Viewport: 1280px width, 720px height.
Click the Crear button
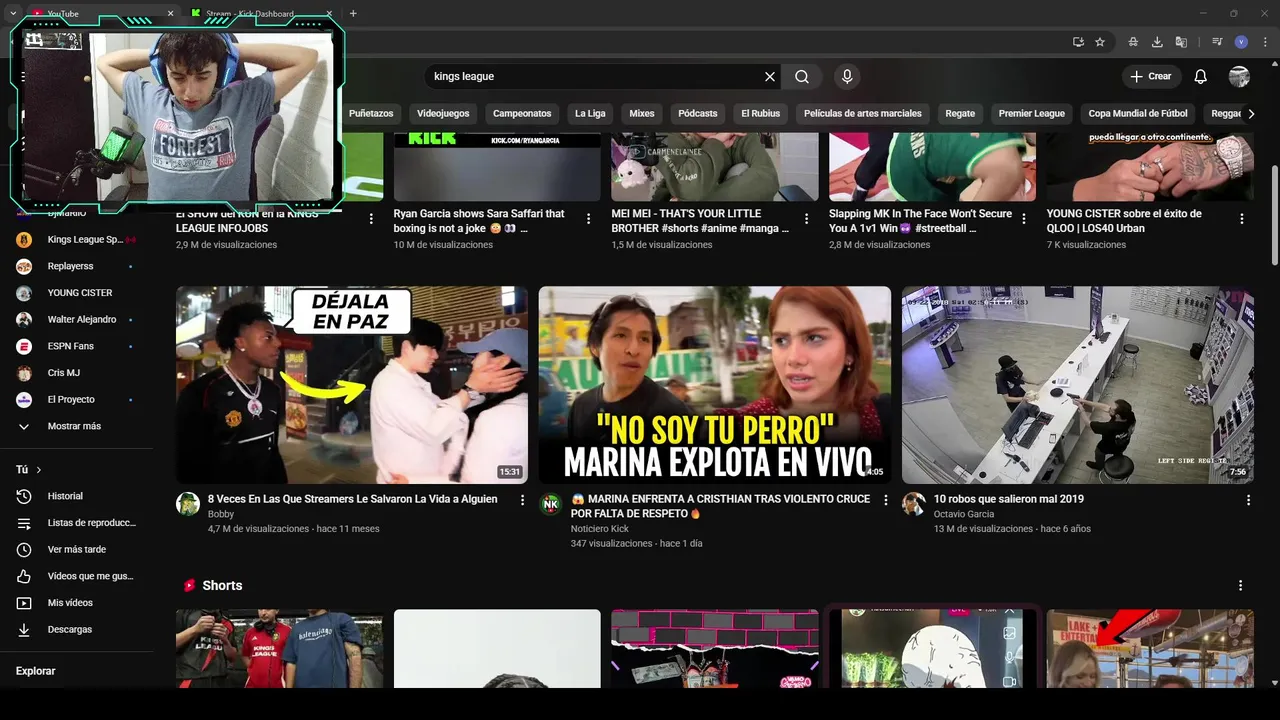[x=1151, y=76]
